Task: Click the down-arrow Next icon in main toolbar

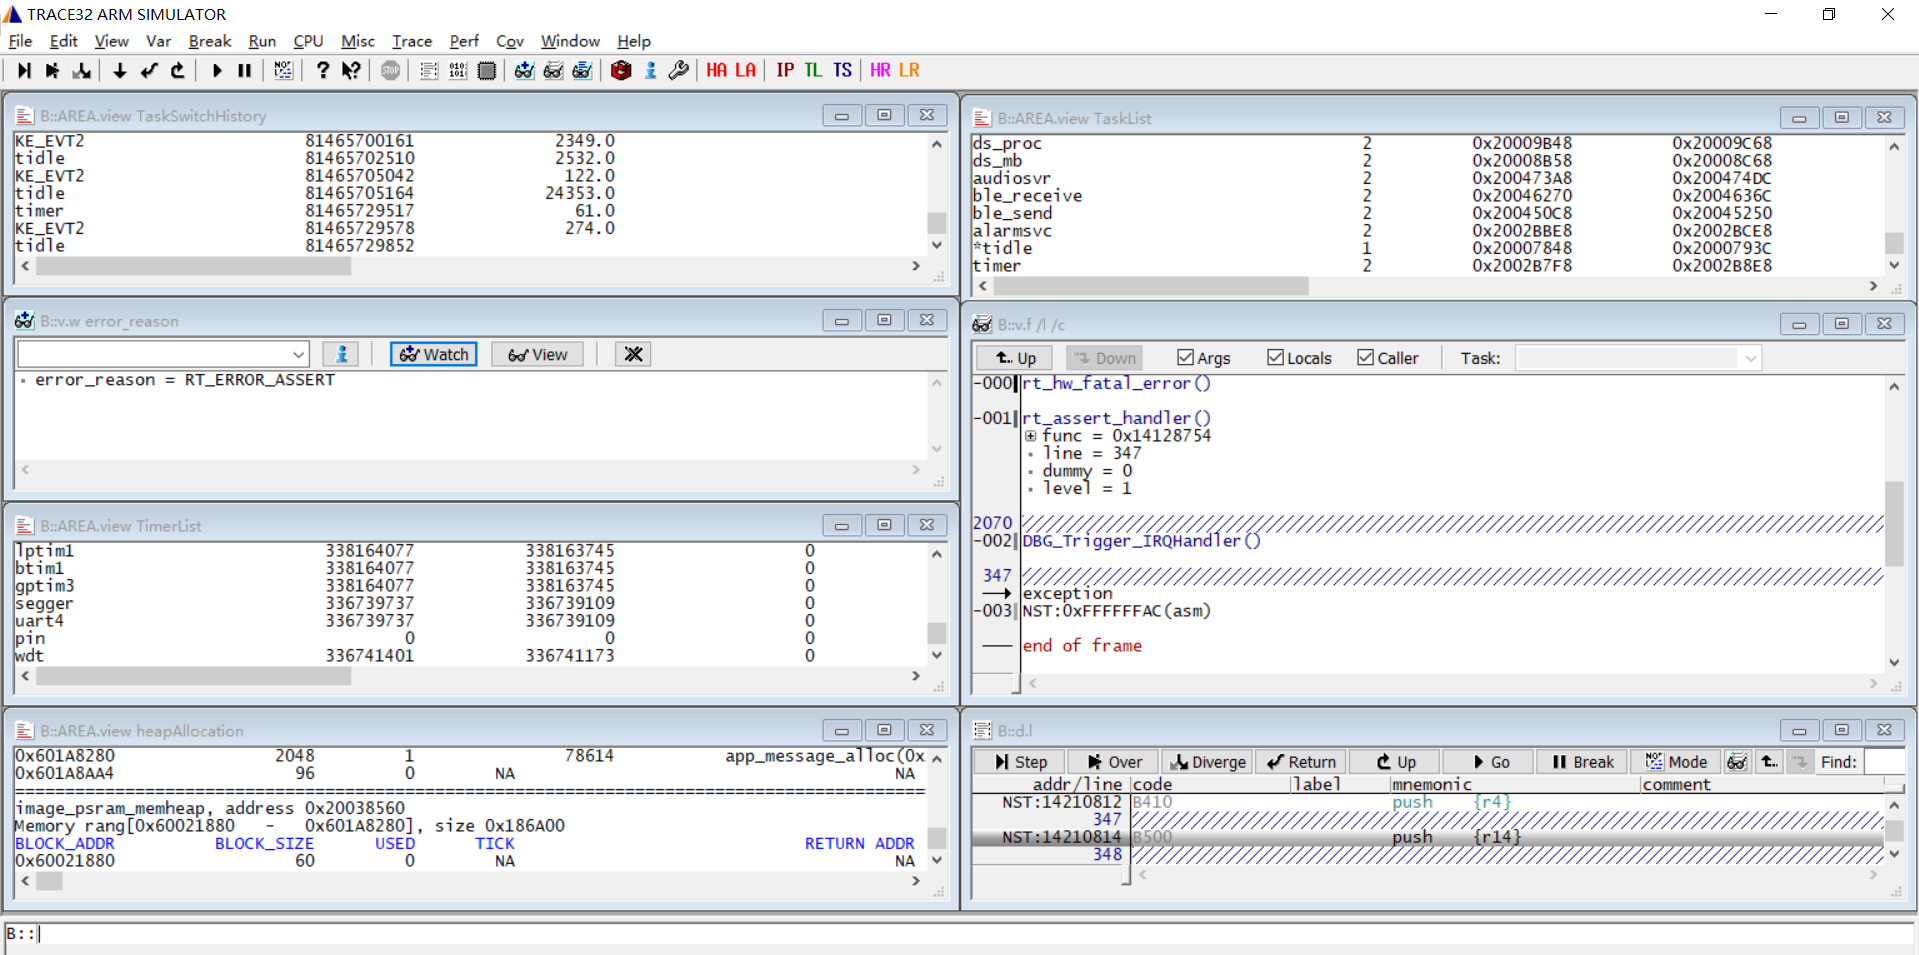Action: [120, 70]
